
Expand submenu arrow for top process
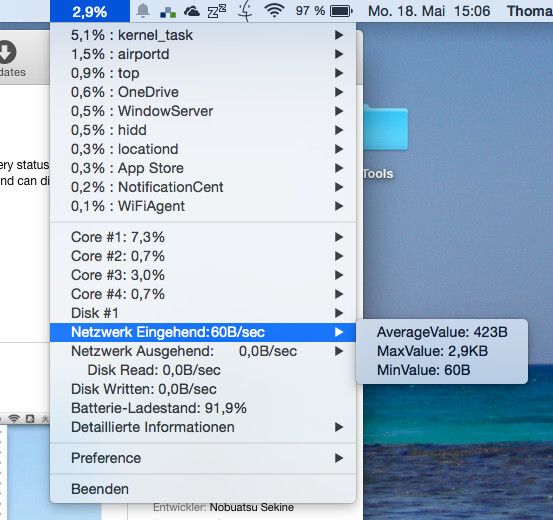pyautogui.click(x=339, y=73)
